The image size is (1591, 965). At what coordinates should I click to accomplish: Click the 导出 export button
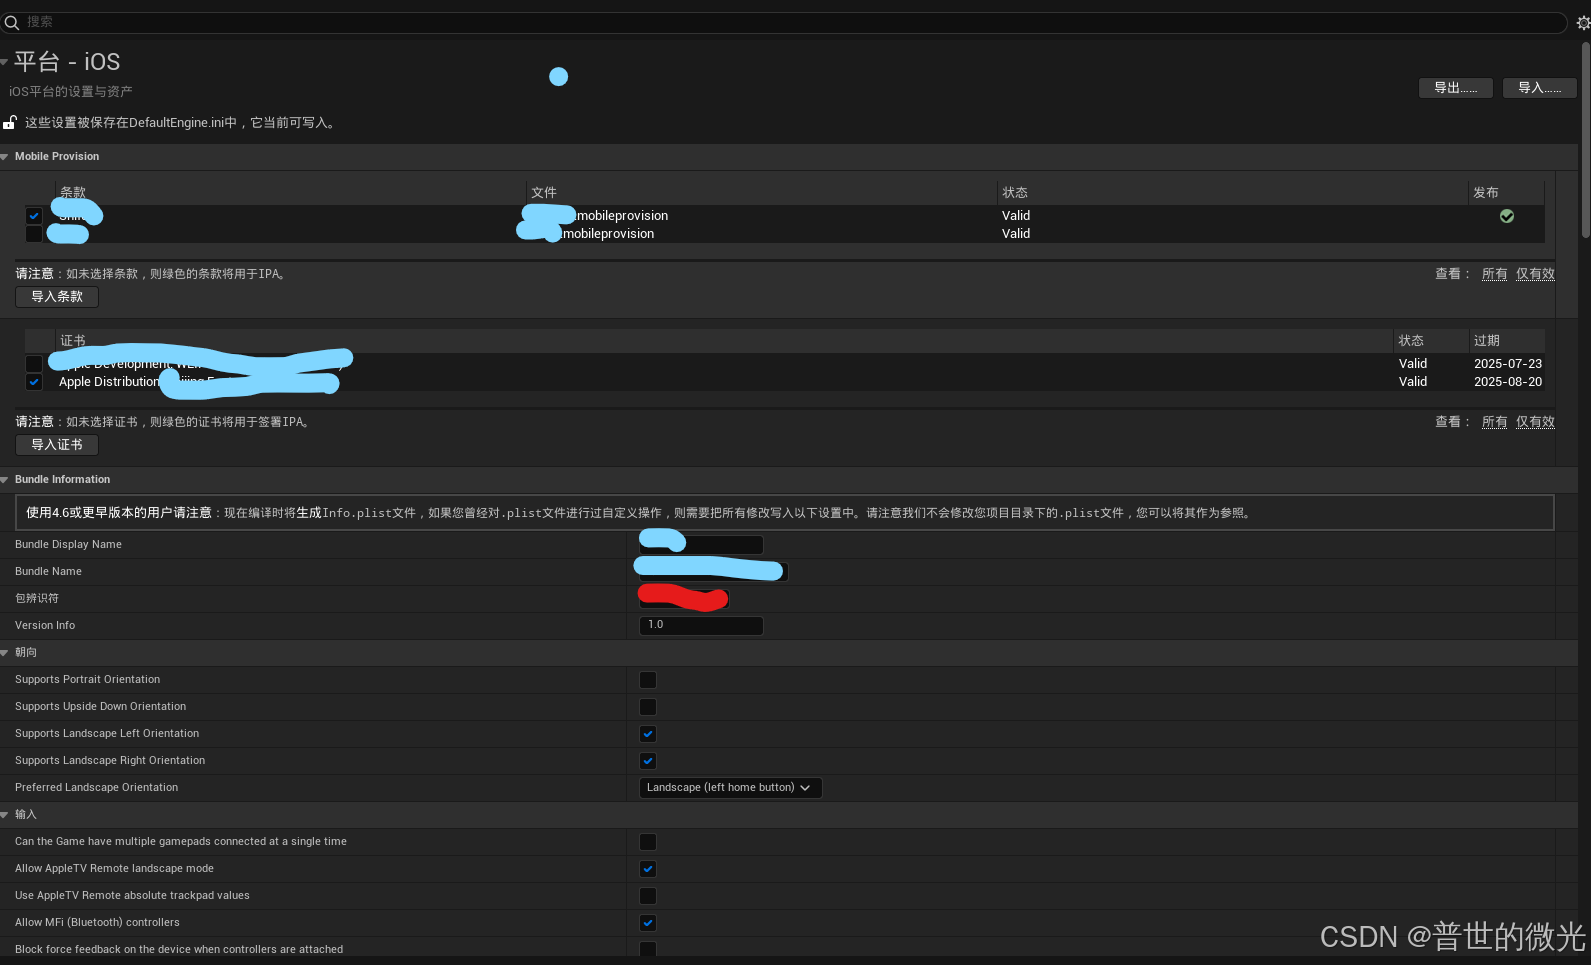tap(1456, 88)
